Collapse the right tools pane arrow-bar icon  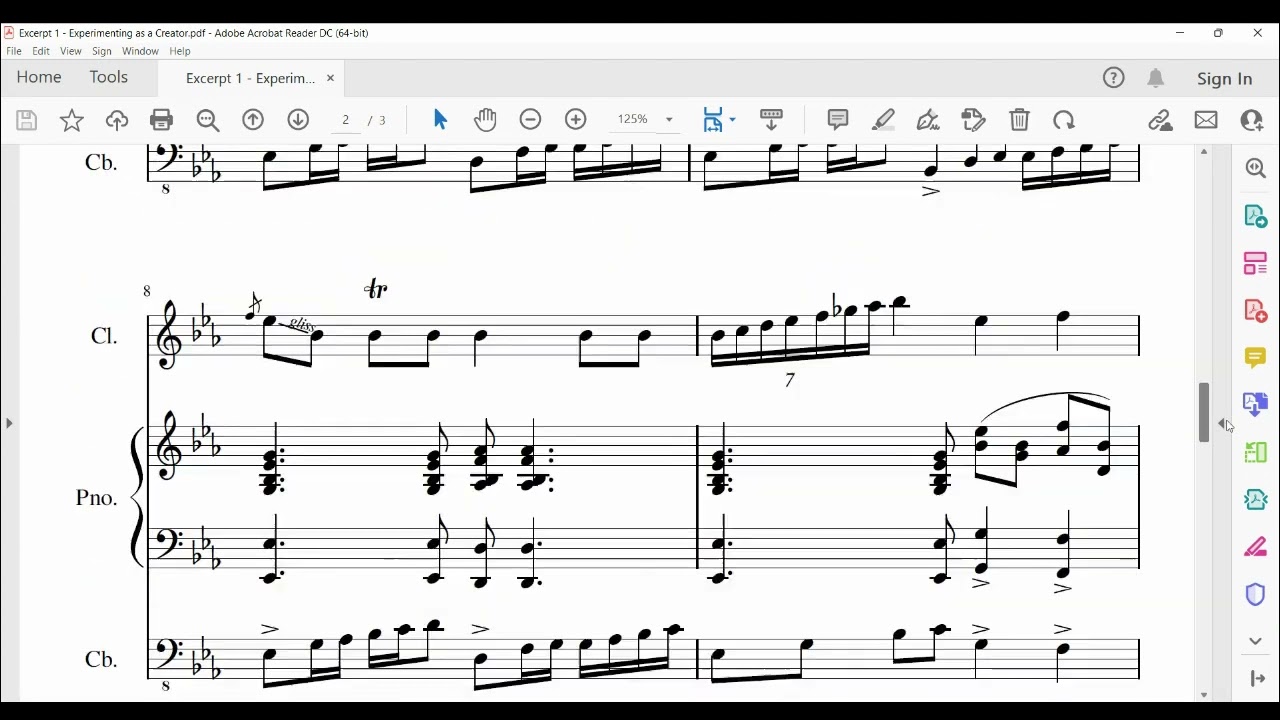click(1257, 679)
